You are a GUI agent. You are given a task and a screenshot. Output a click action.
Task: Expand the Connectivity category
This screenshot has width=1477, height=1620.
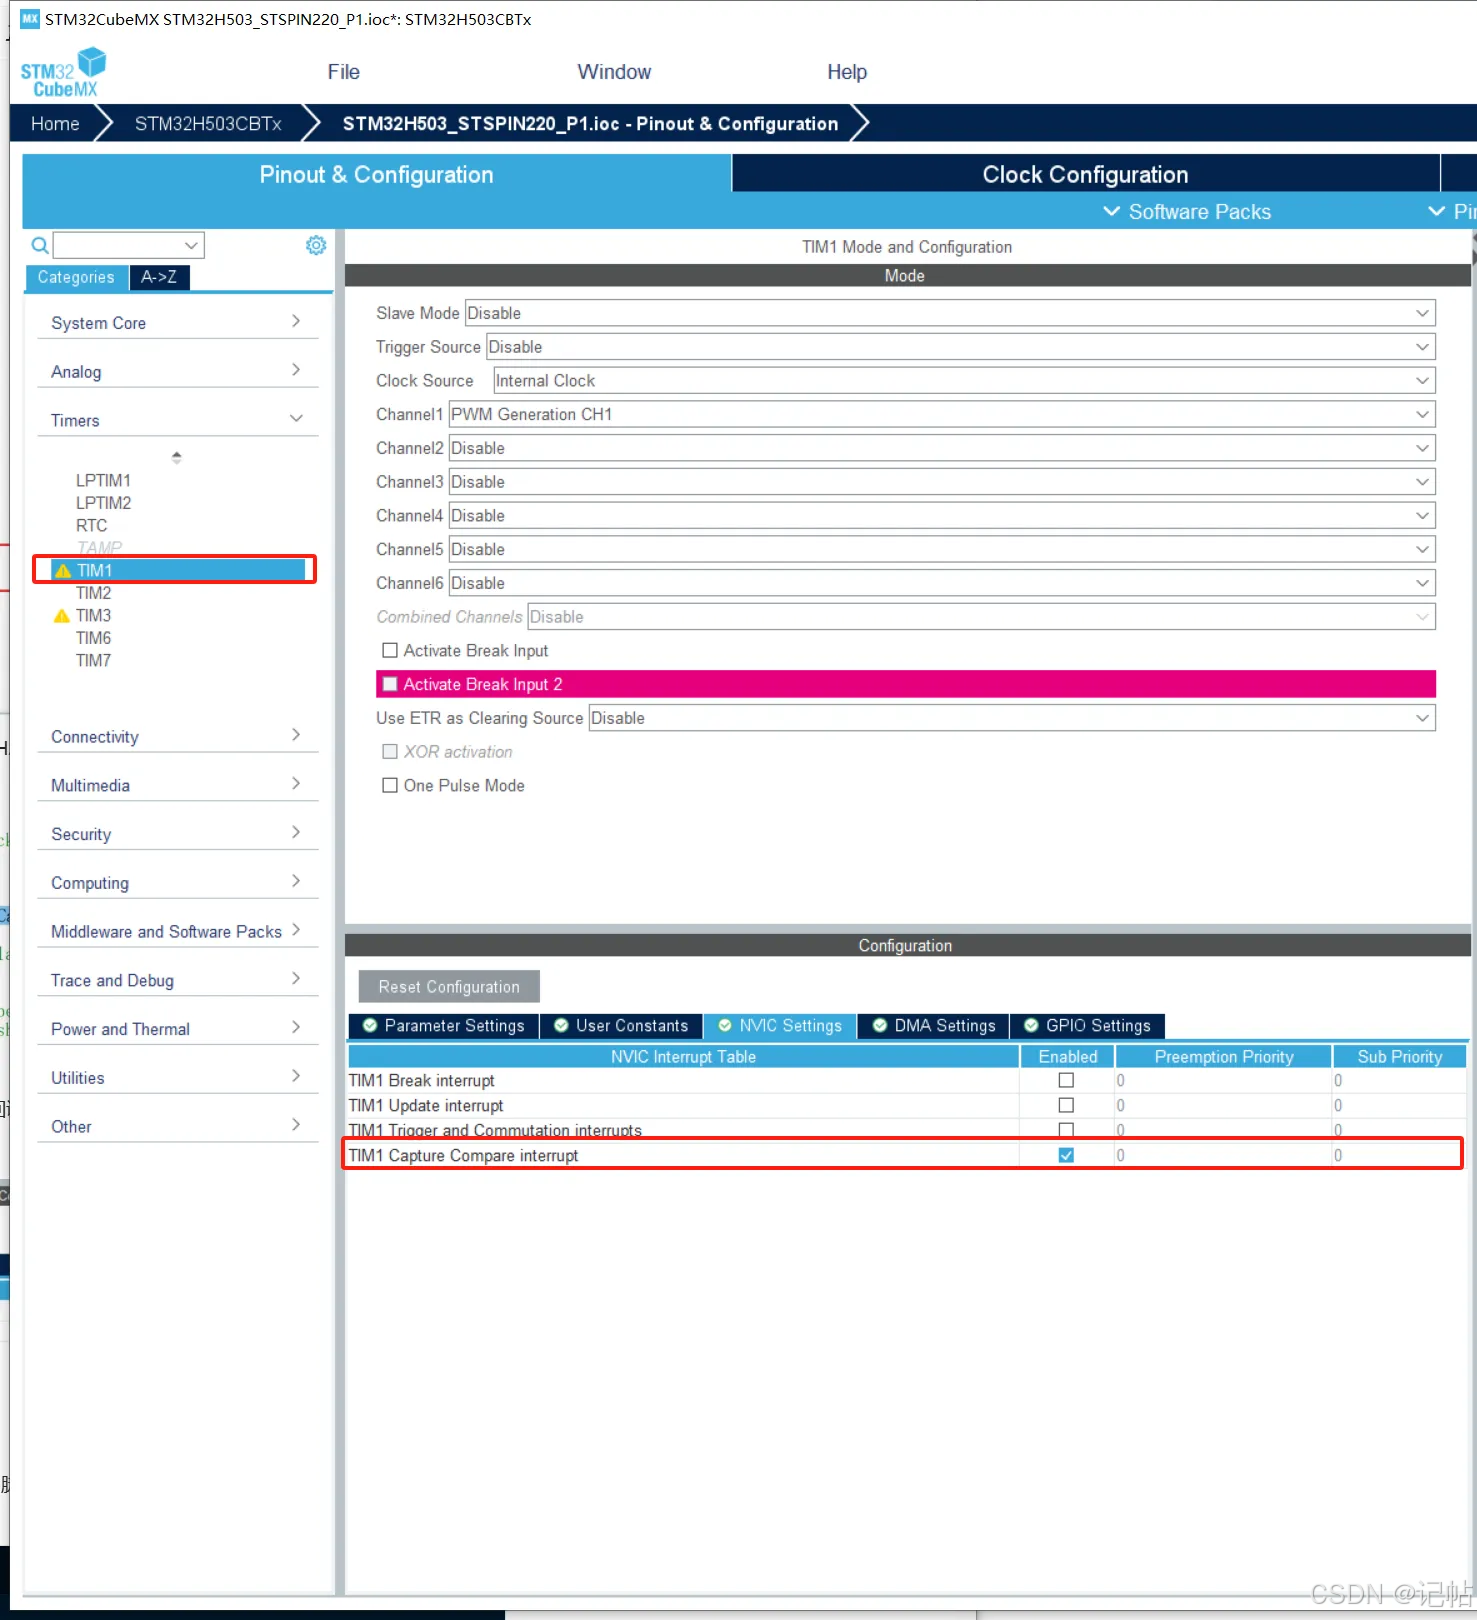[x=177, y=737]
